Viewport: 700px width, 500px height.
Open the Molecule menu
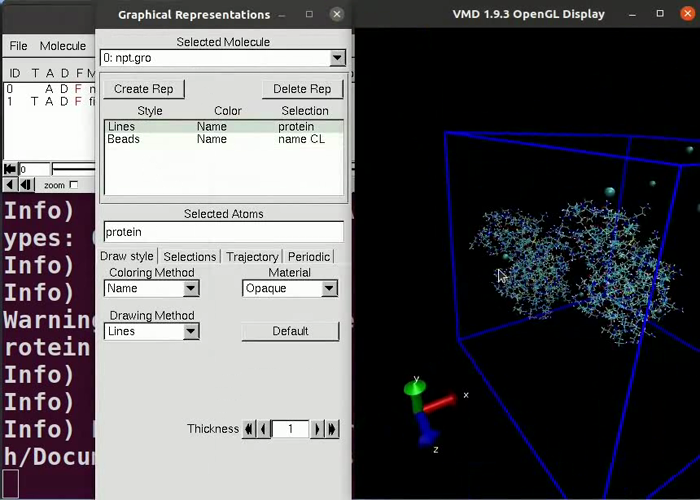point(63,46)
